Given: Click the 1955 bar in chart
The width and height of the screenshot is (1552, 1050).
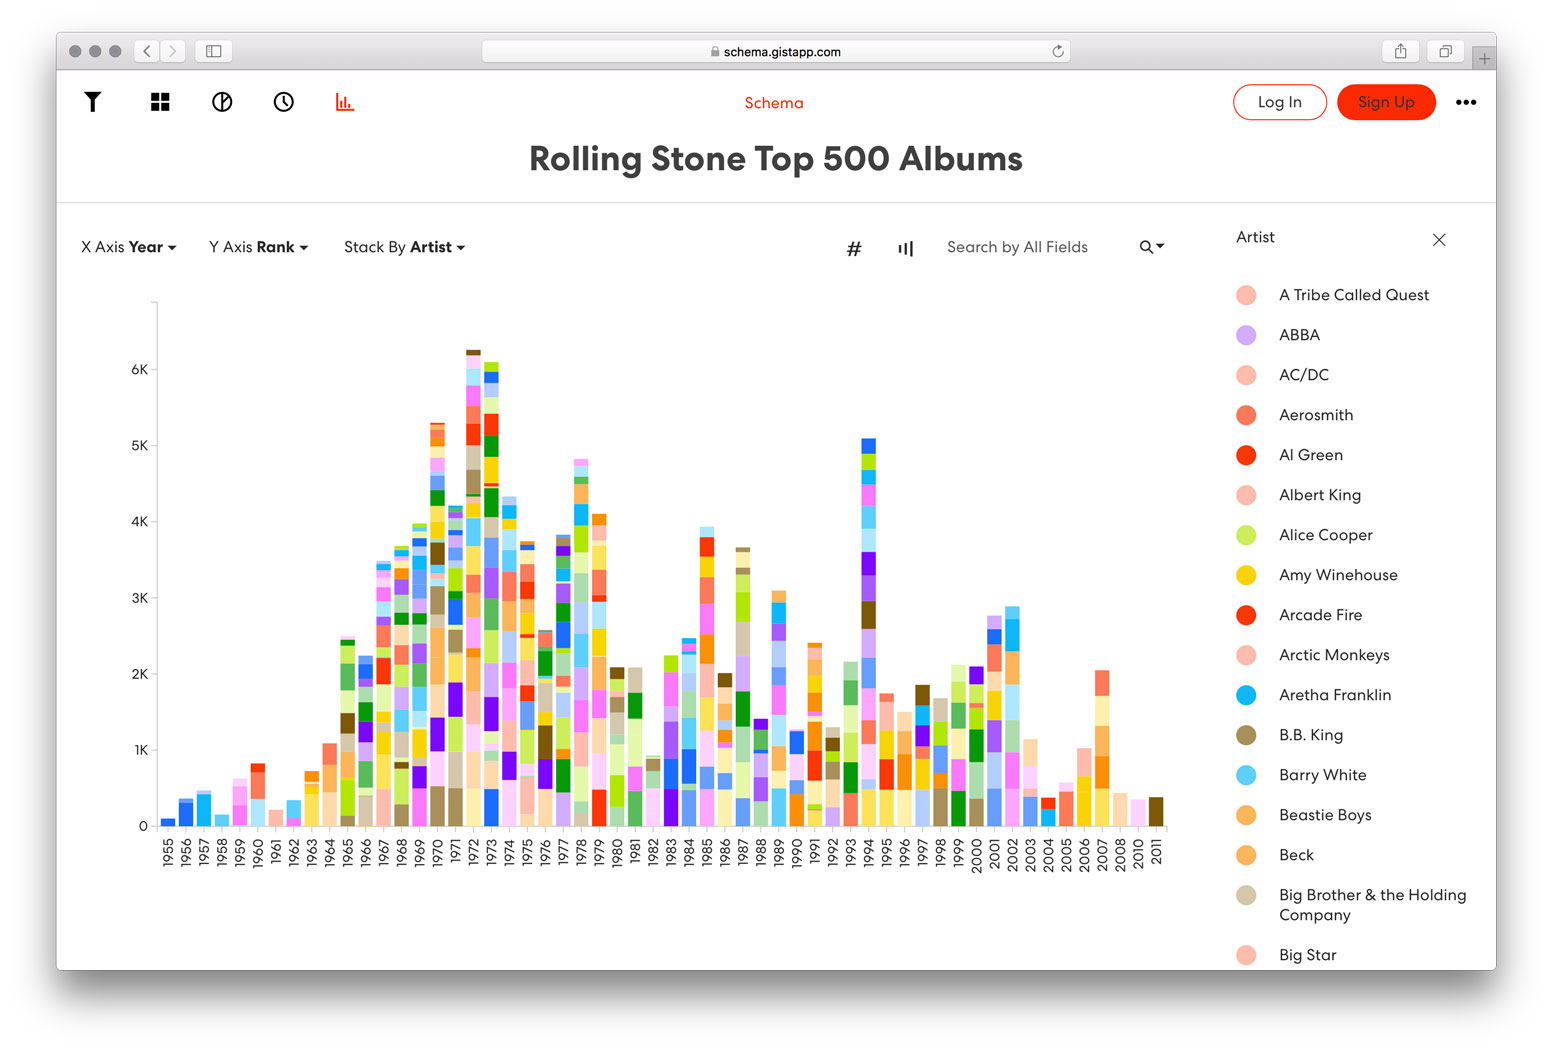Looking at the screenshot, I should (x=168, y=822).
